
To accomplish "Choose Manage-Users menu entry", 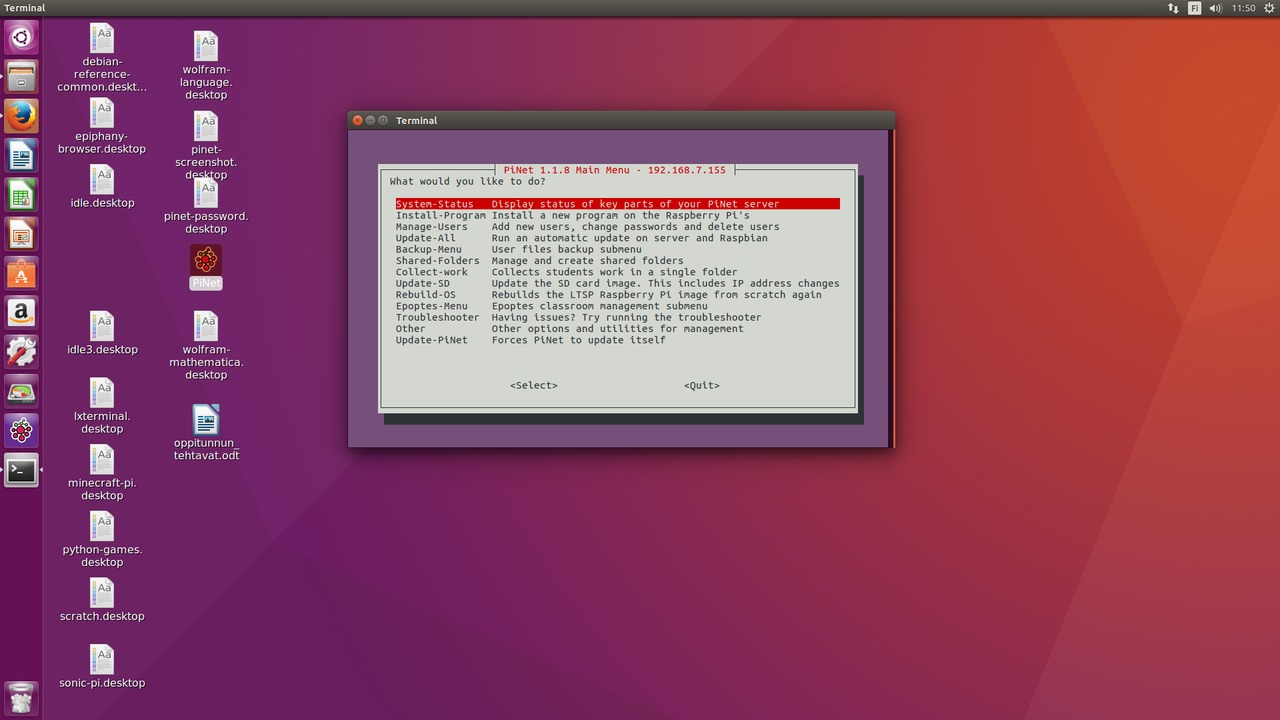I will point(617,227).
